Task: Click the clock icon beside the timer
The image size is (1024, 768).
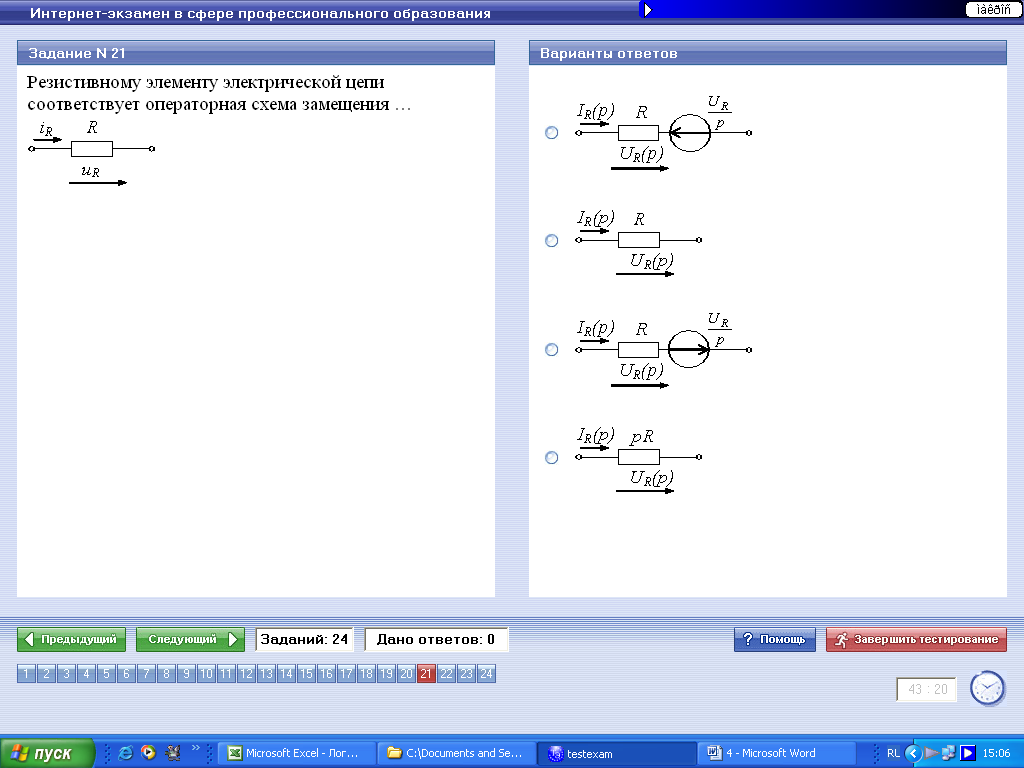Action: coord(987,688)
